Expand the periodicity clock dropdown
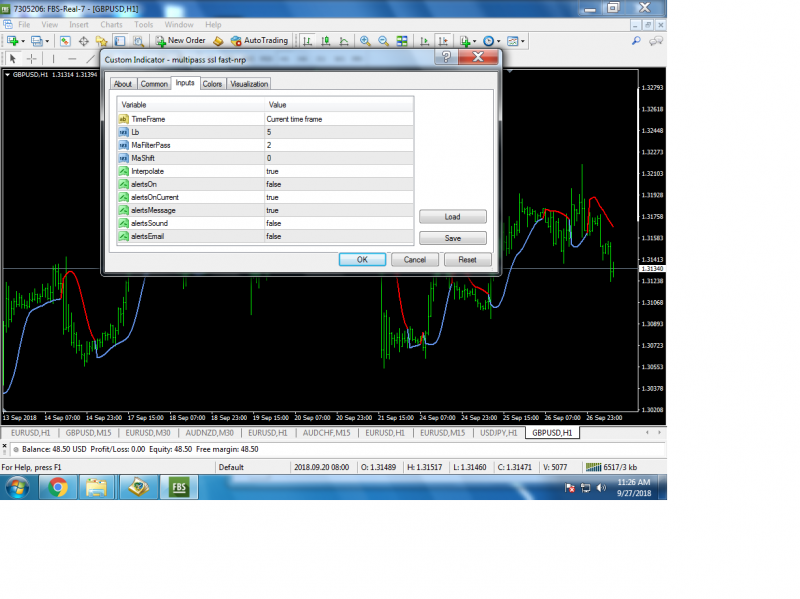800x599 pixels. tap(498, 41)
